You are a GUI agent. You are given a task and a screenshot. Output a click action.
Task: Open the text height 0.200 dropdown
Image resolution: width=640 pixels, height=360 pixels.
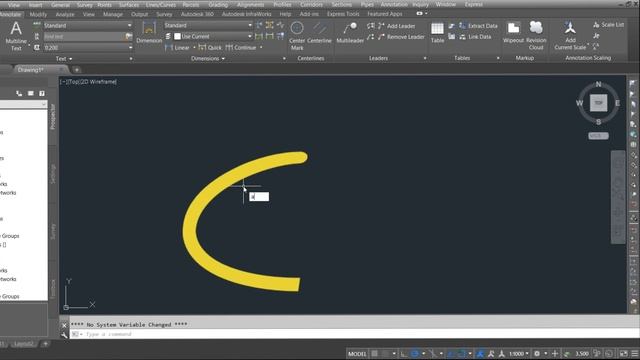tap(88, 48)
